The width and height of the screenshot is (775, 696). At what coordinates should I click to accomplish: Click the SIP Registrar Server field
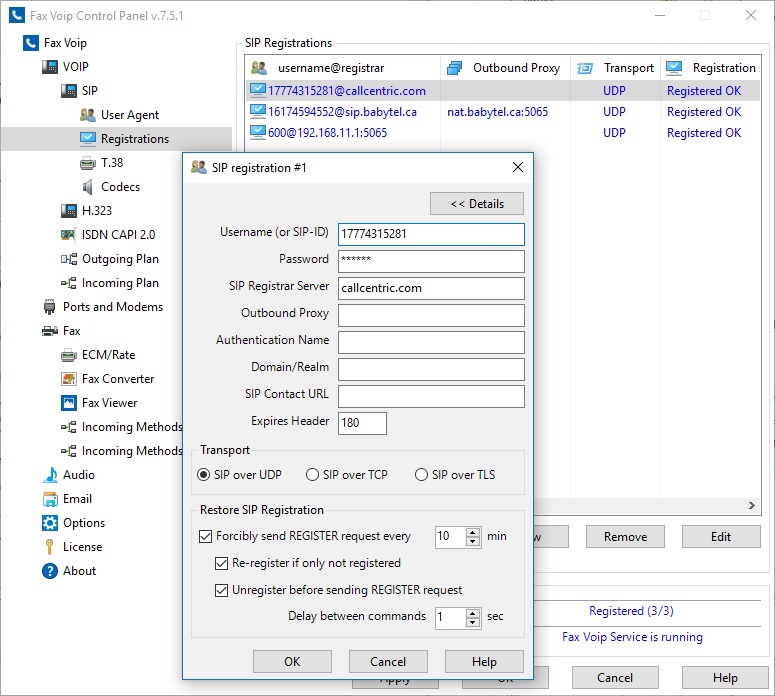(431, 289)
